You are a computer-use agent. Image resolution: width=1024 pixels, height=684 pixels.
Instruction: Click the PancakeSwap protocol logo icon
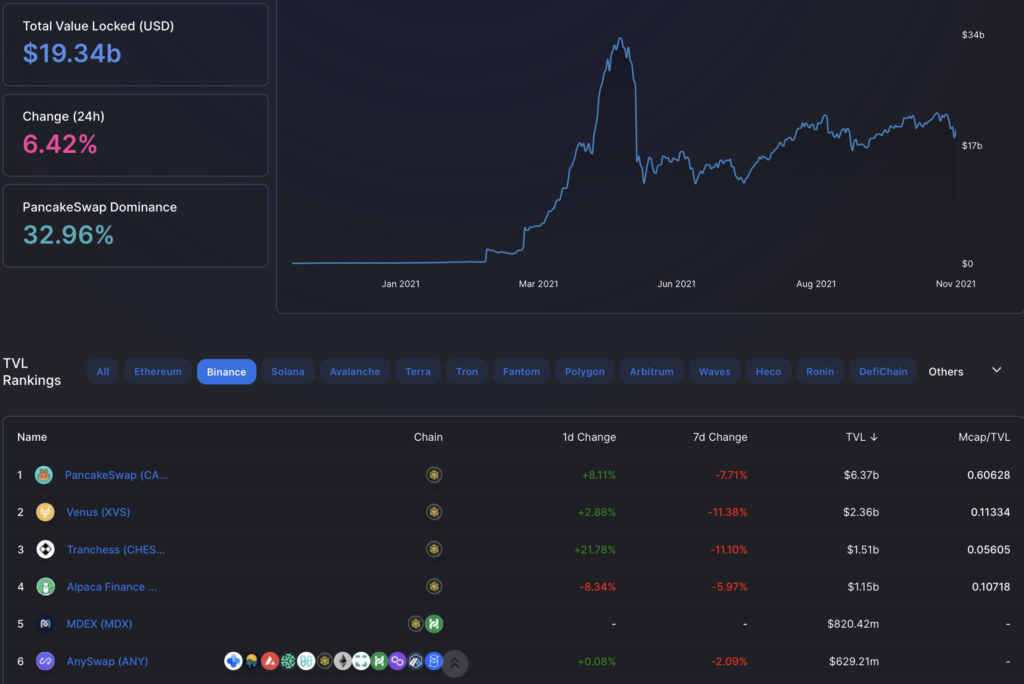point(43,475)
